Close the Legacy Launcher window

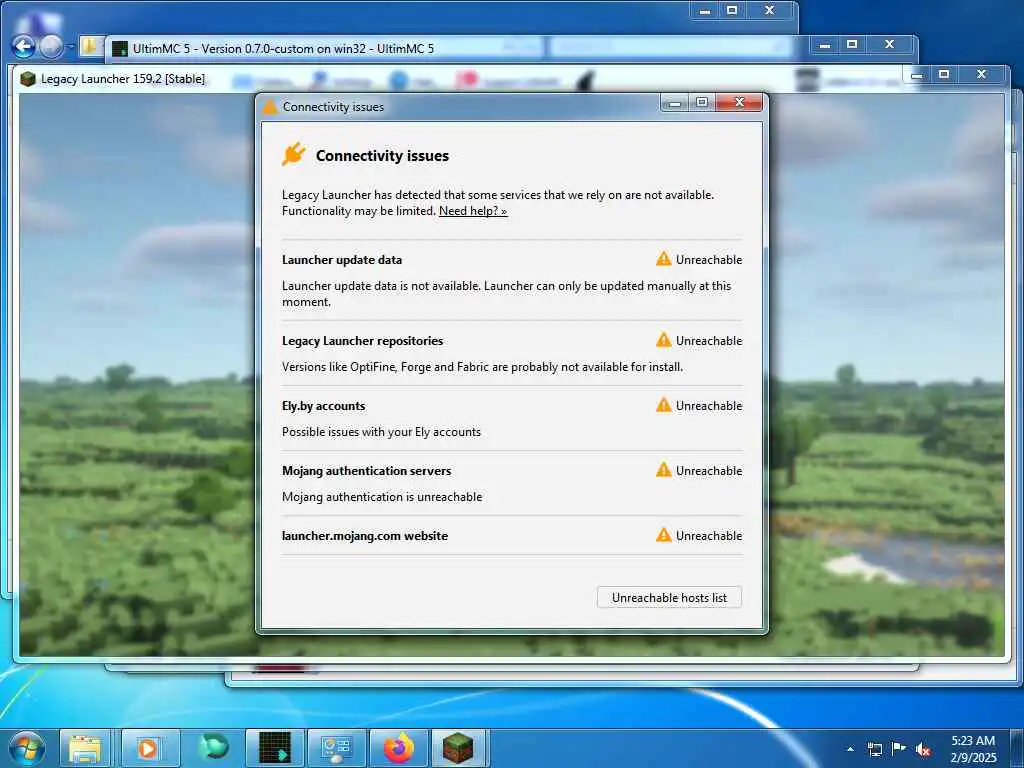[x=981, y=74]
